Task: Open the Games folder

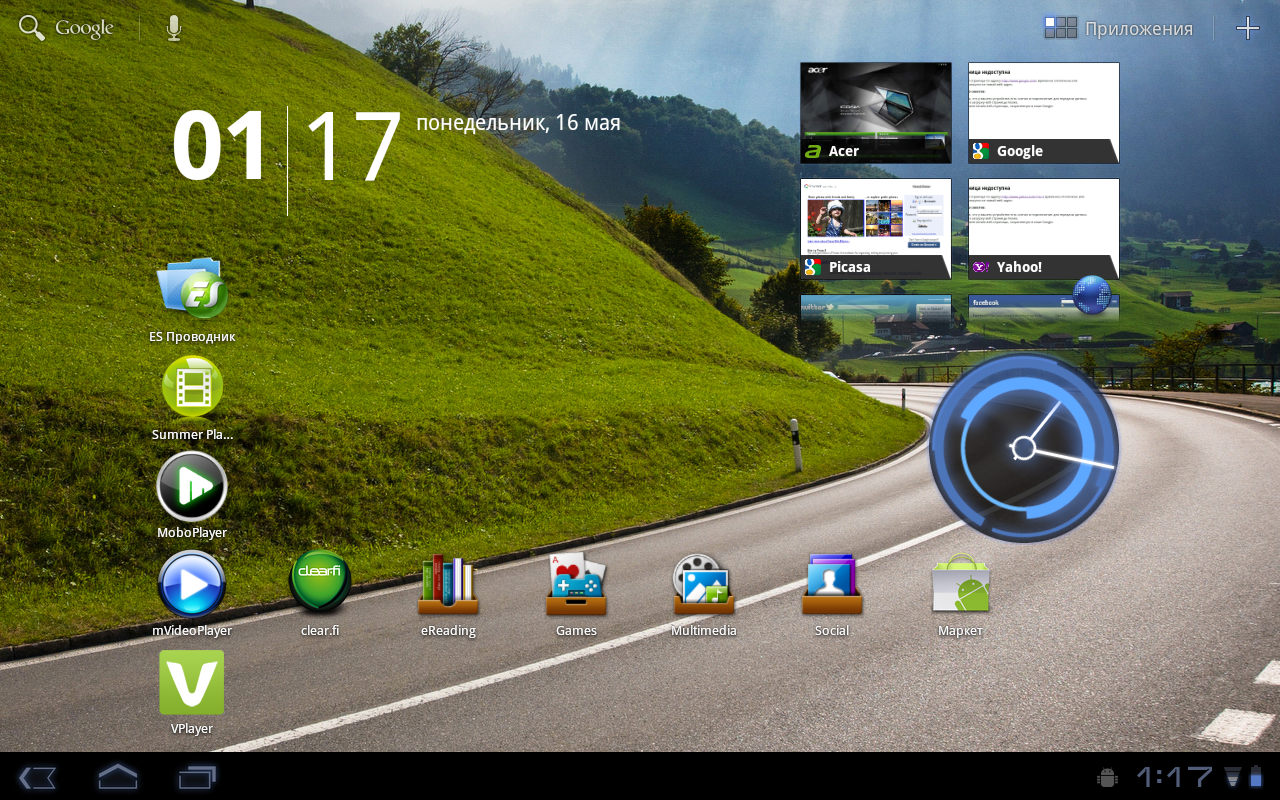Action: (576, 585)
